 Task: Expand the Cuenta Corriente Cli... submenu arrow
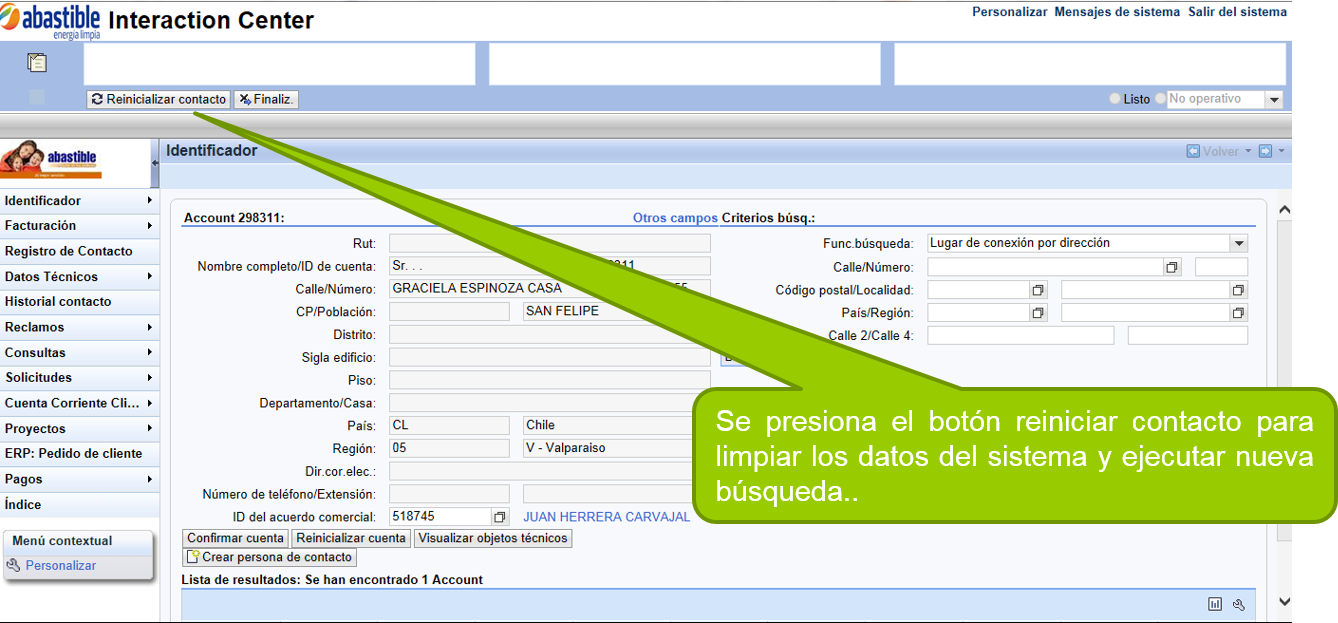click(149, 403)
